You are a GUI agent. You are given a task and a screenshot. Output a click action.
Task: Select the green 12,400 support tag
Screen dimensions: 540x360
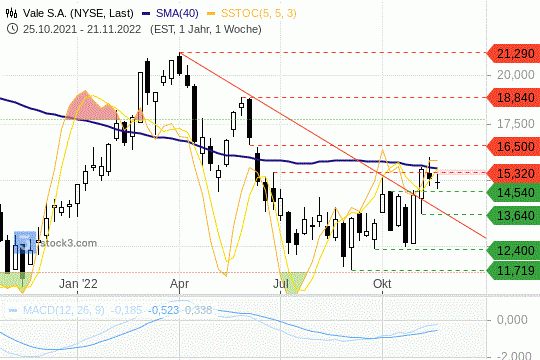pos(513,250)
